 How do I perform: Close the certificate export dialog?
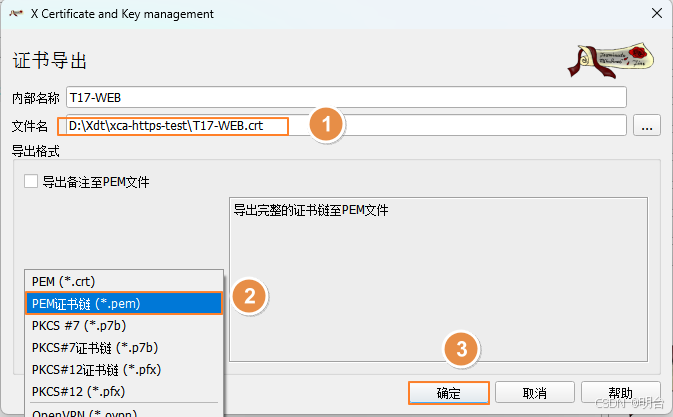point(657,13)
